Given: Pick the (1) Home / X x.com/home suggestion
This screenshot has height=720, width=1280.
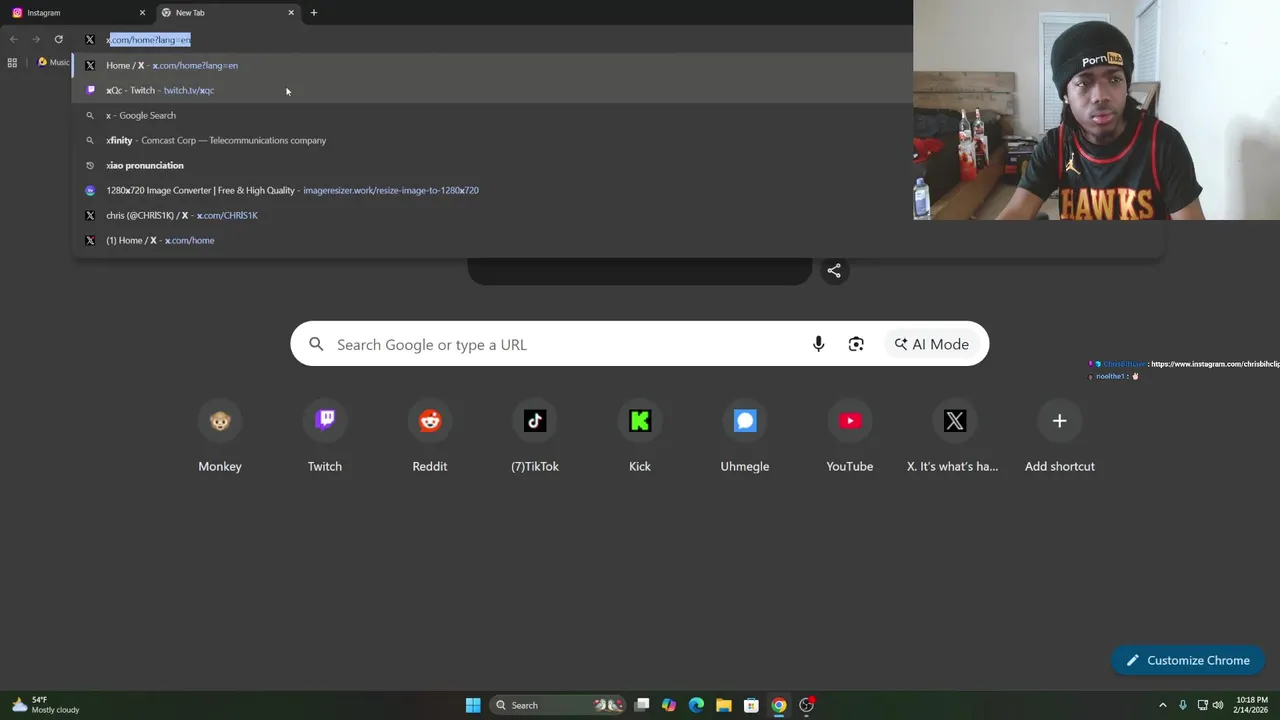Looking at the screenshot, I should (x=618, y=240).
